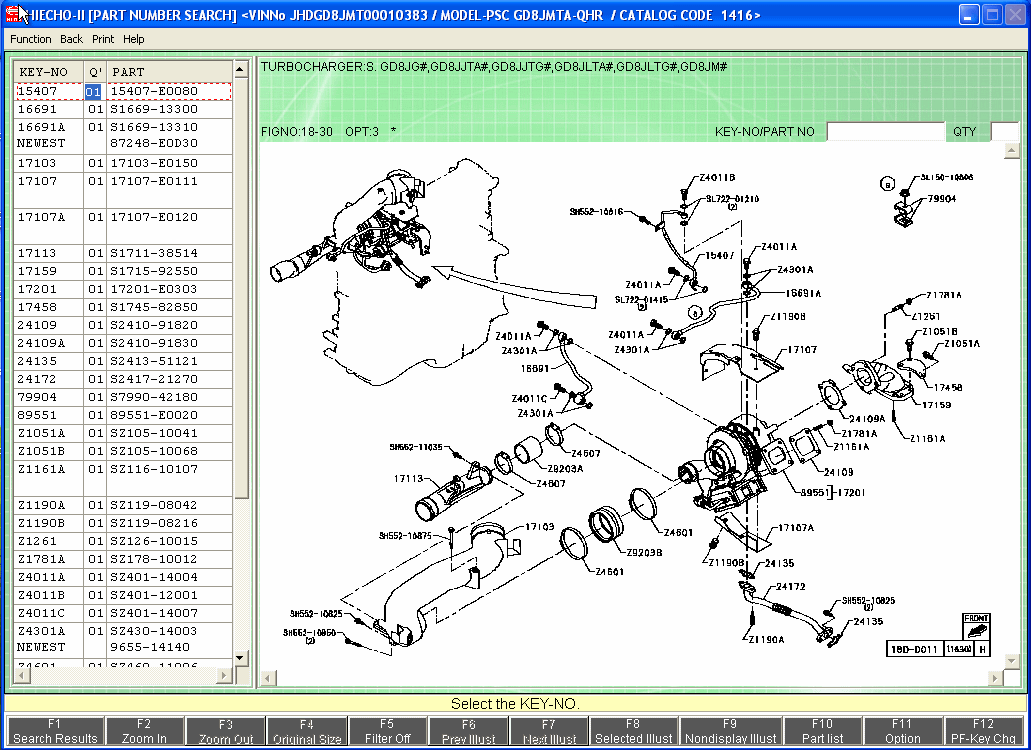Viewport: 1031px width, 750px height.
Task: Open the F10 Part list
Action: pos(821,731)
